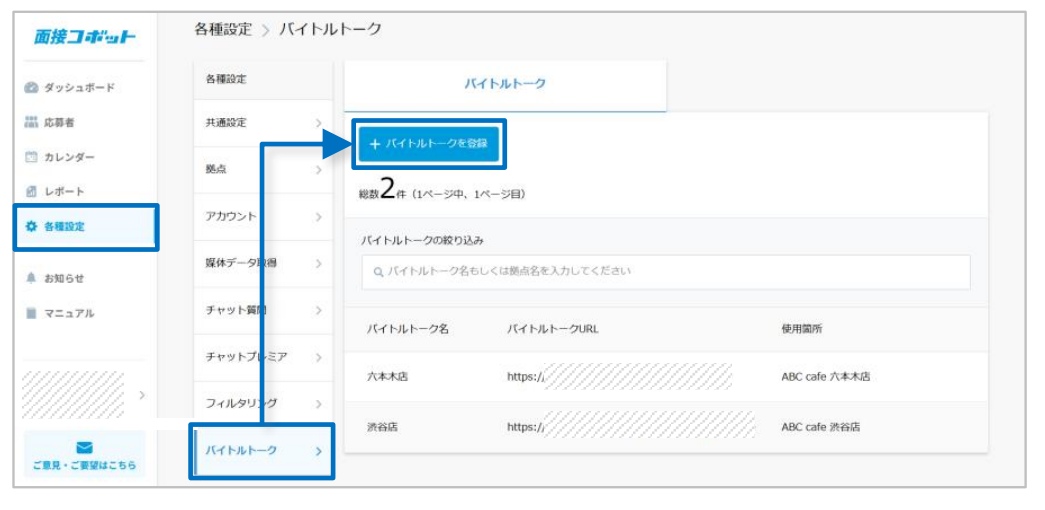Click the 各種設定 header in settings list
The image size is (1045, 510).
(x=227, y=79)
